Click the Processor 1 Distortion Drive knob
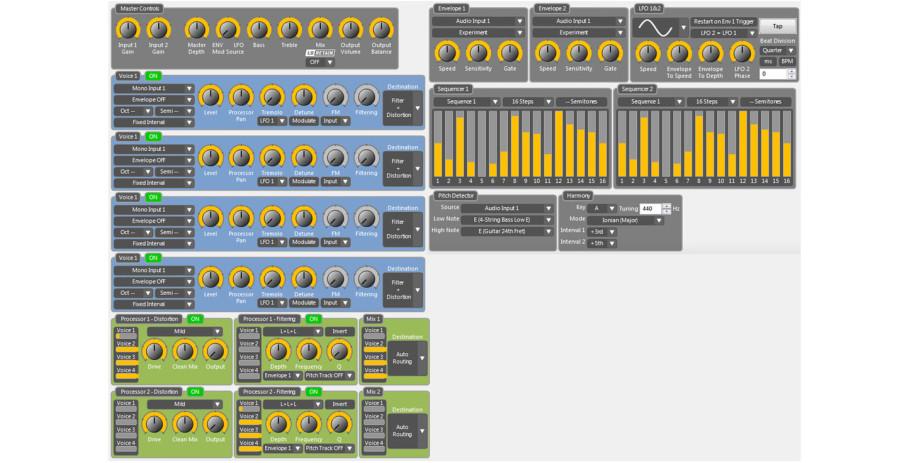 point(153,350)
